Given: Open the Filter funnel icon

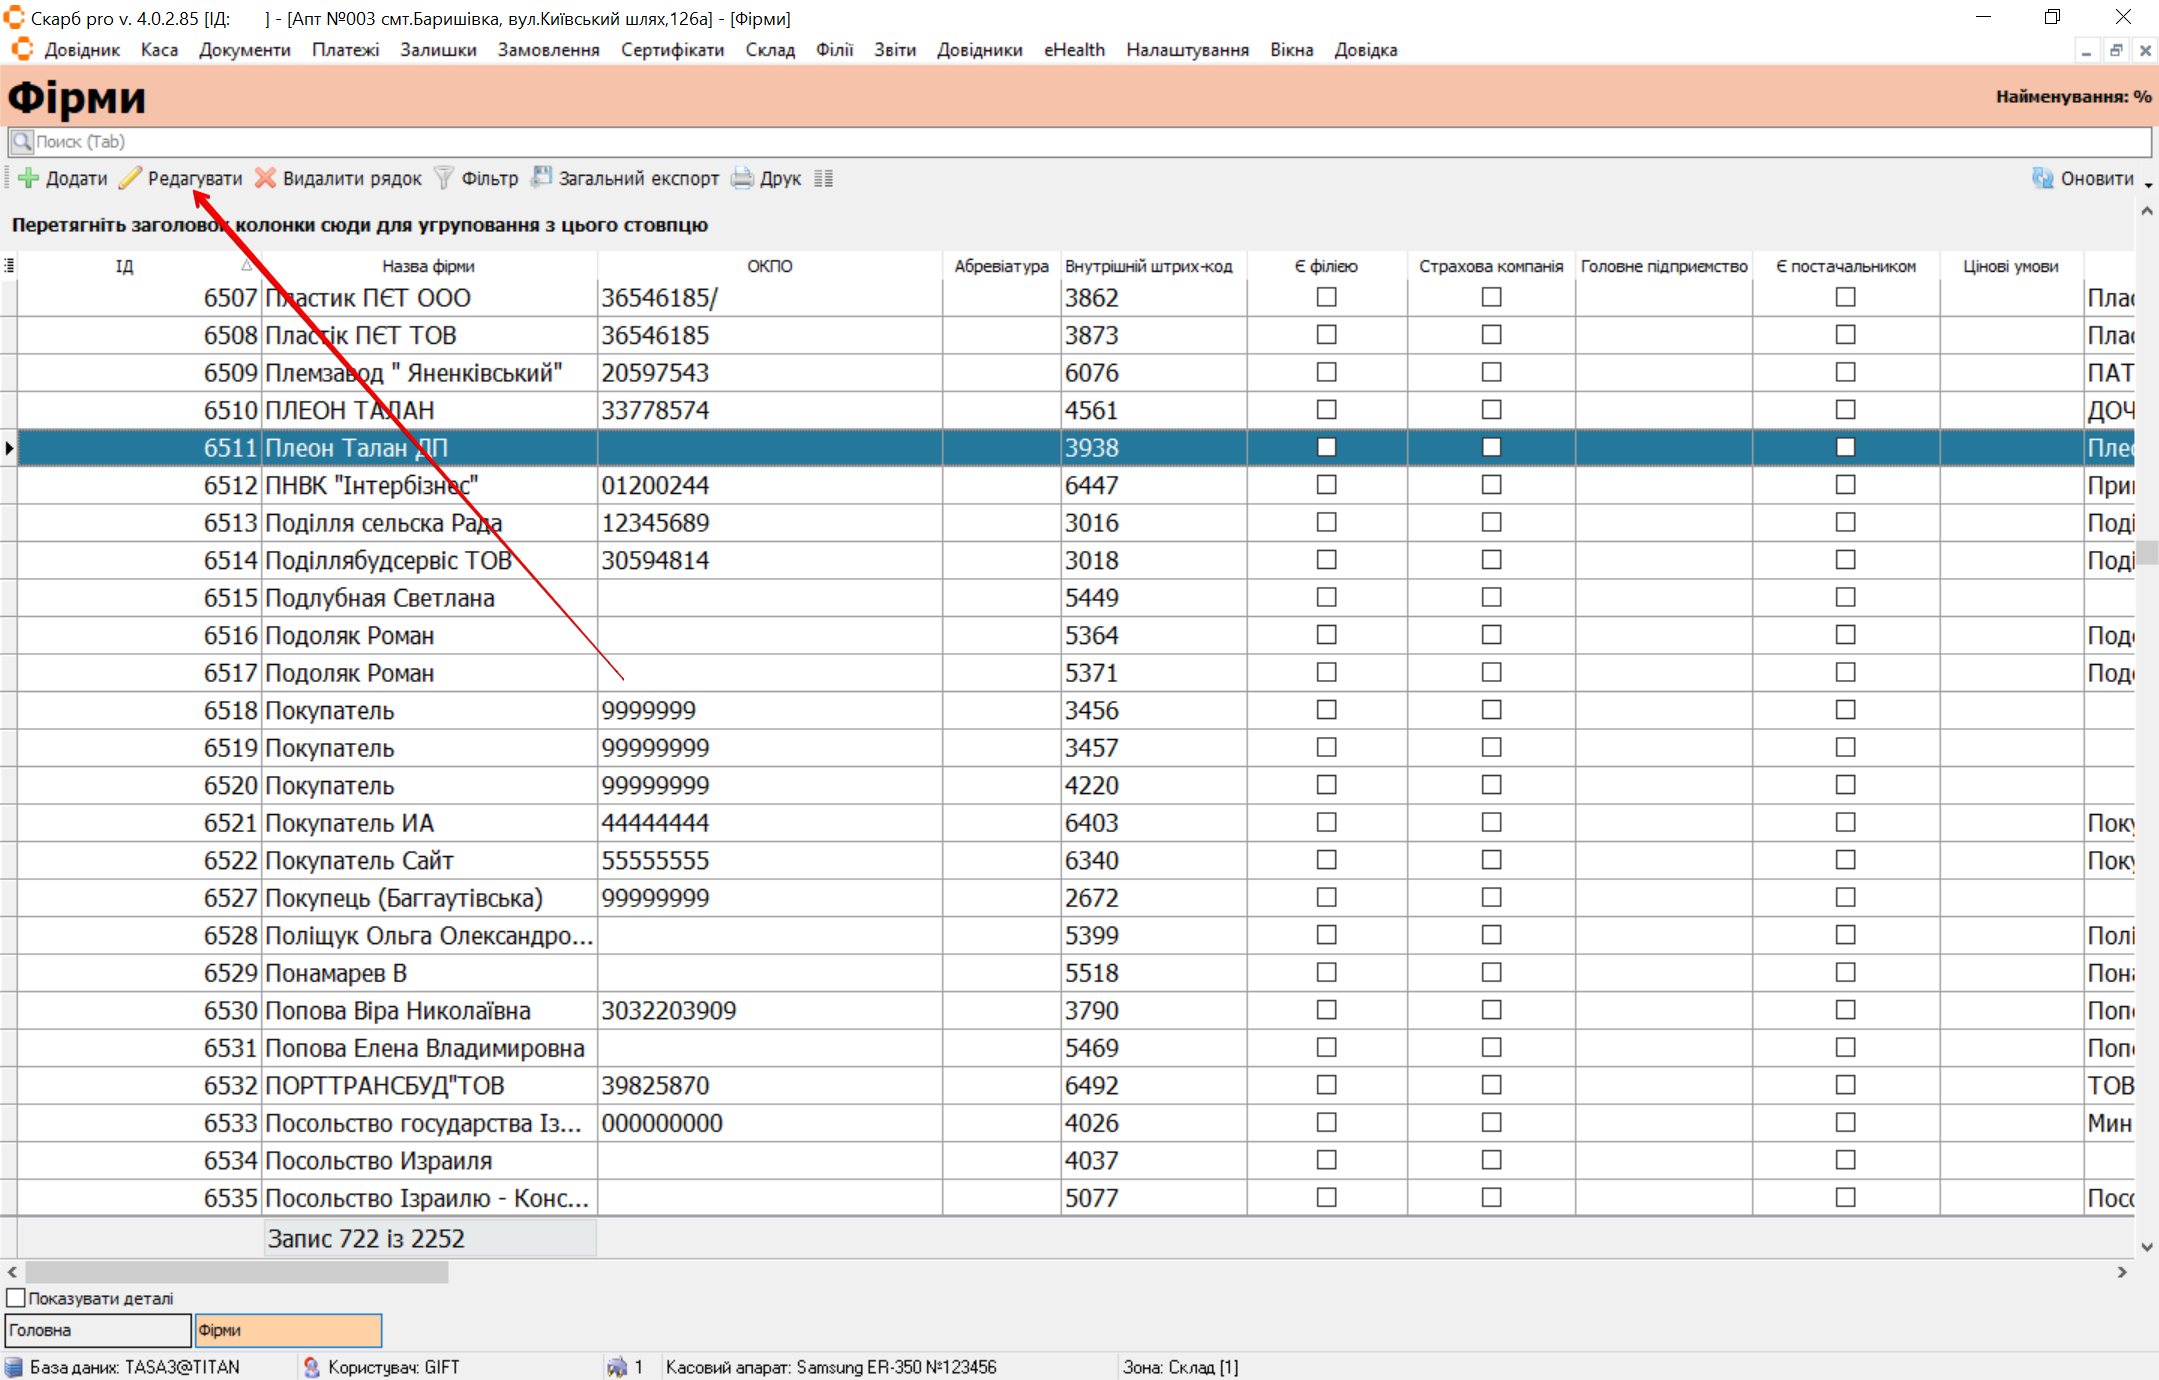Looking at the screenshot, I should [444, 178].
